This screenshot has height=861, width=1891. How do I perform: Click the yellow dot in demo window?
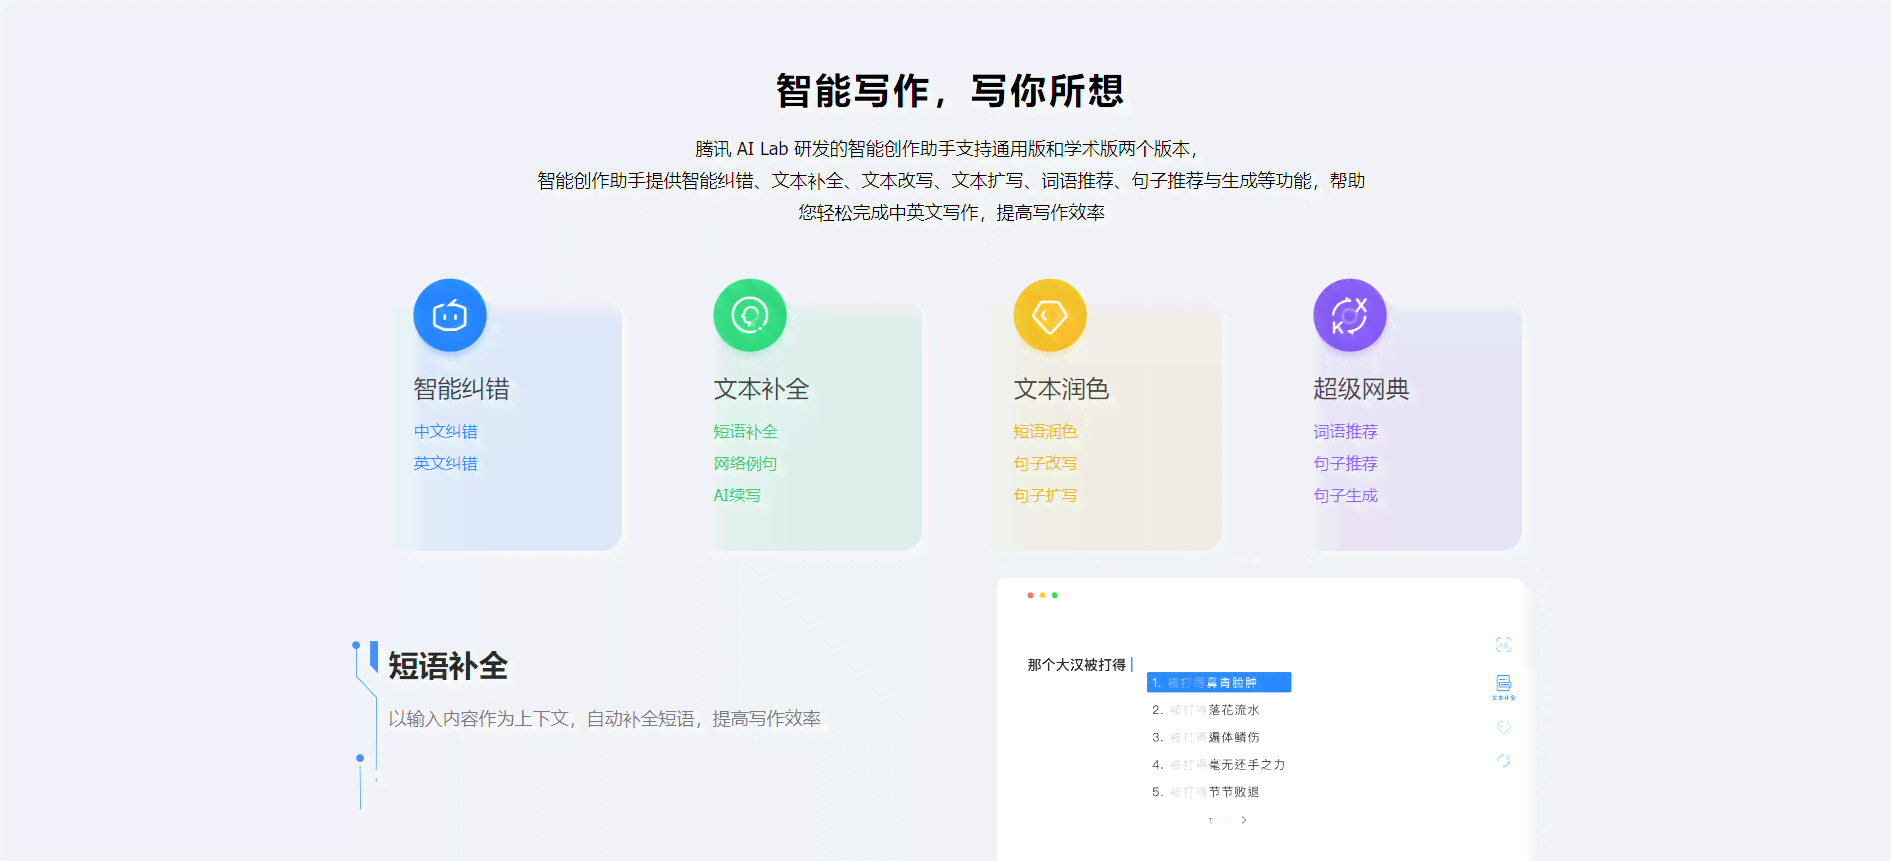tap(1042, 595)
